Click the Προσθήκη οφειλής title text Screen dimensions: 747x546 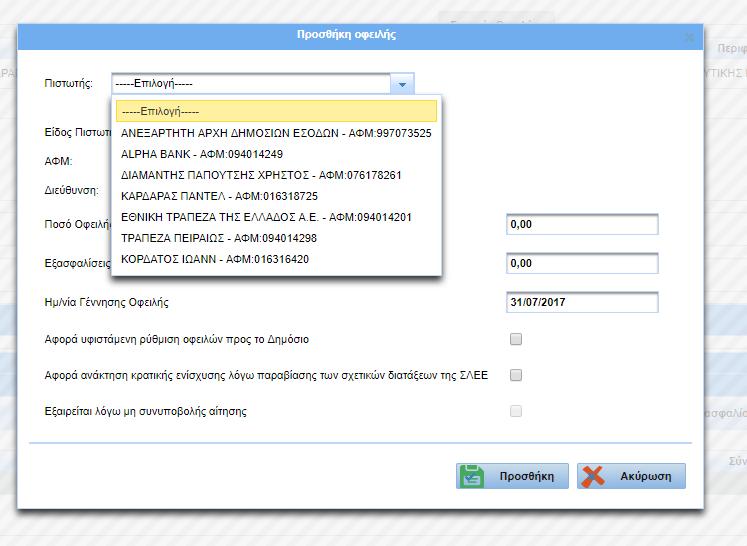(346, 35)
